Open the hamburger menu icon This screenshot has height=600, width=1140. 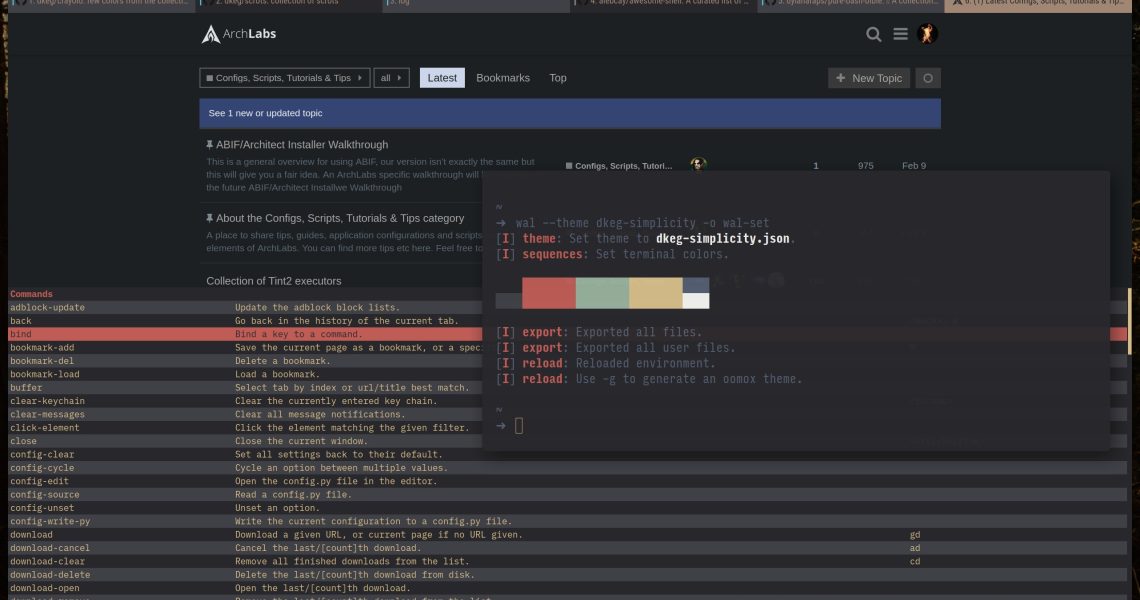(900, 34)
